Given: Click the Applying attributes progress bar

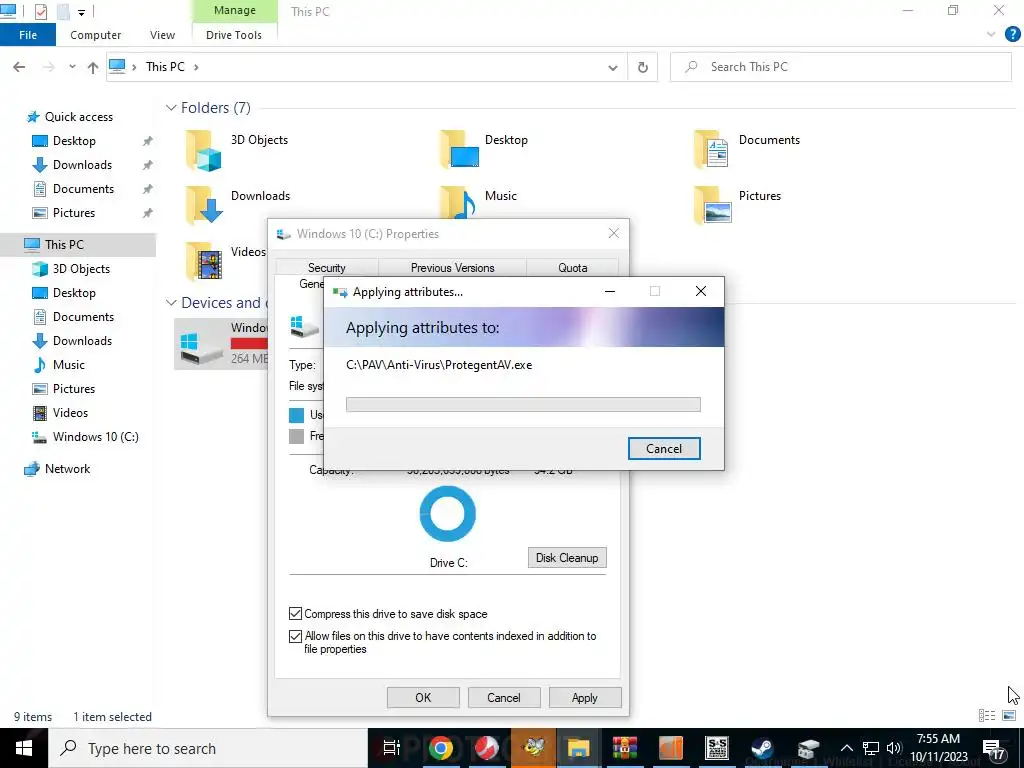Looking at the screenshot, I should pos(523,404).
